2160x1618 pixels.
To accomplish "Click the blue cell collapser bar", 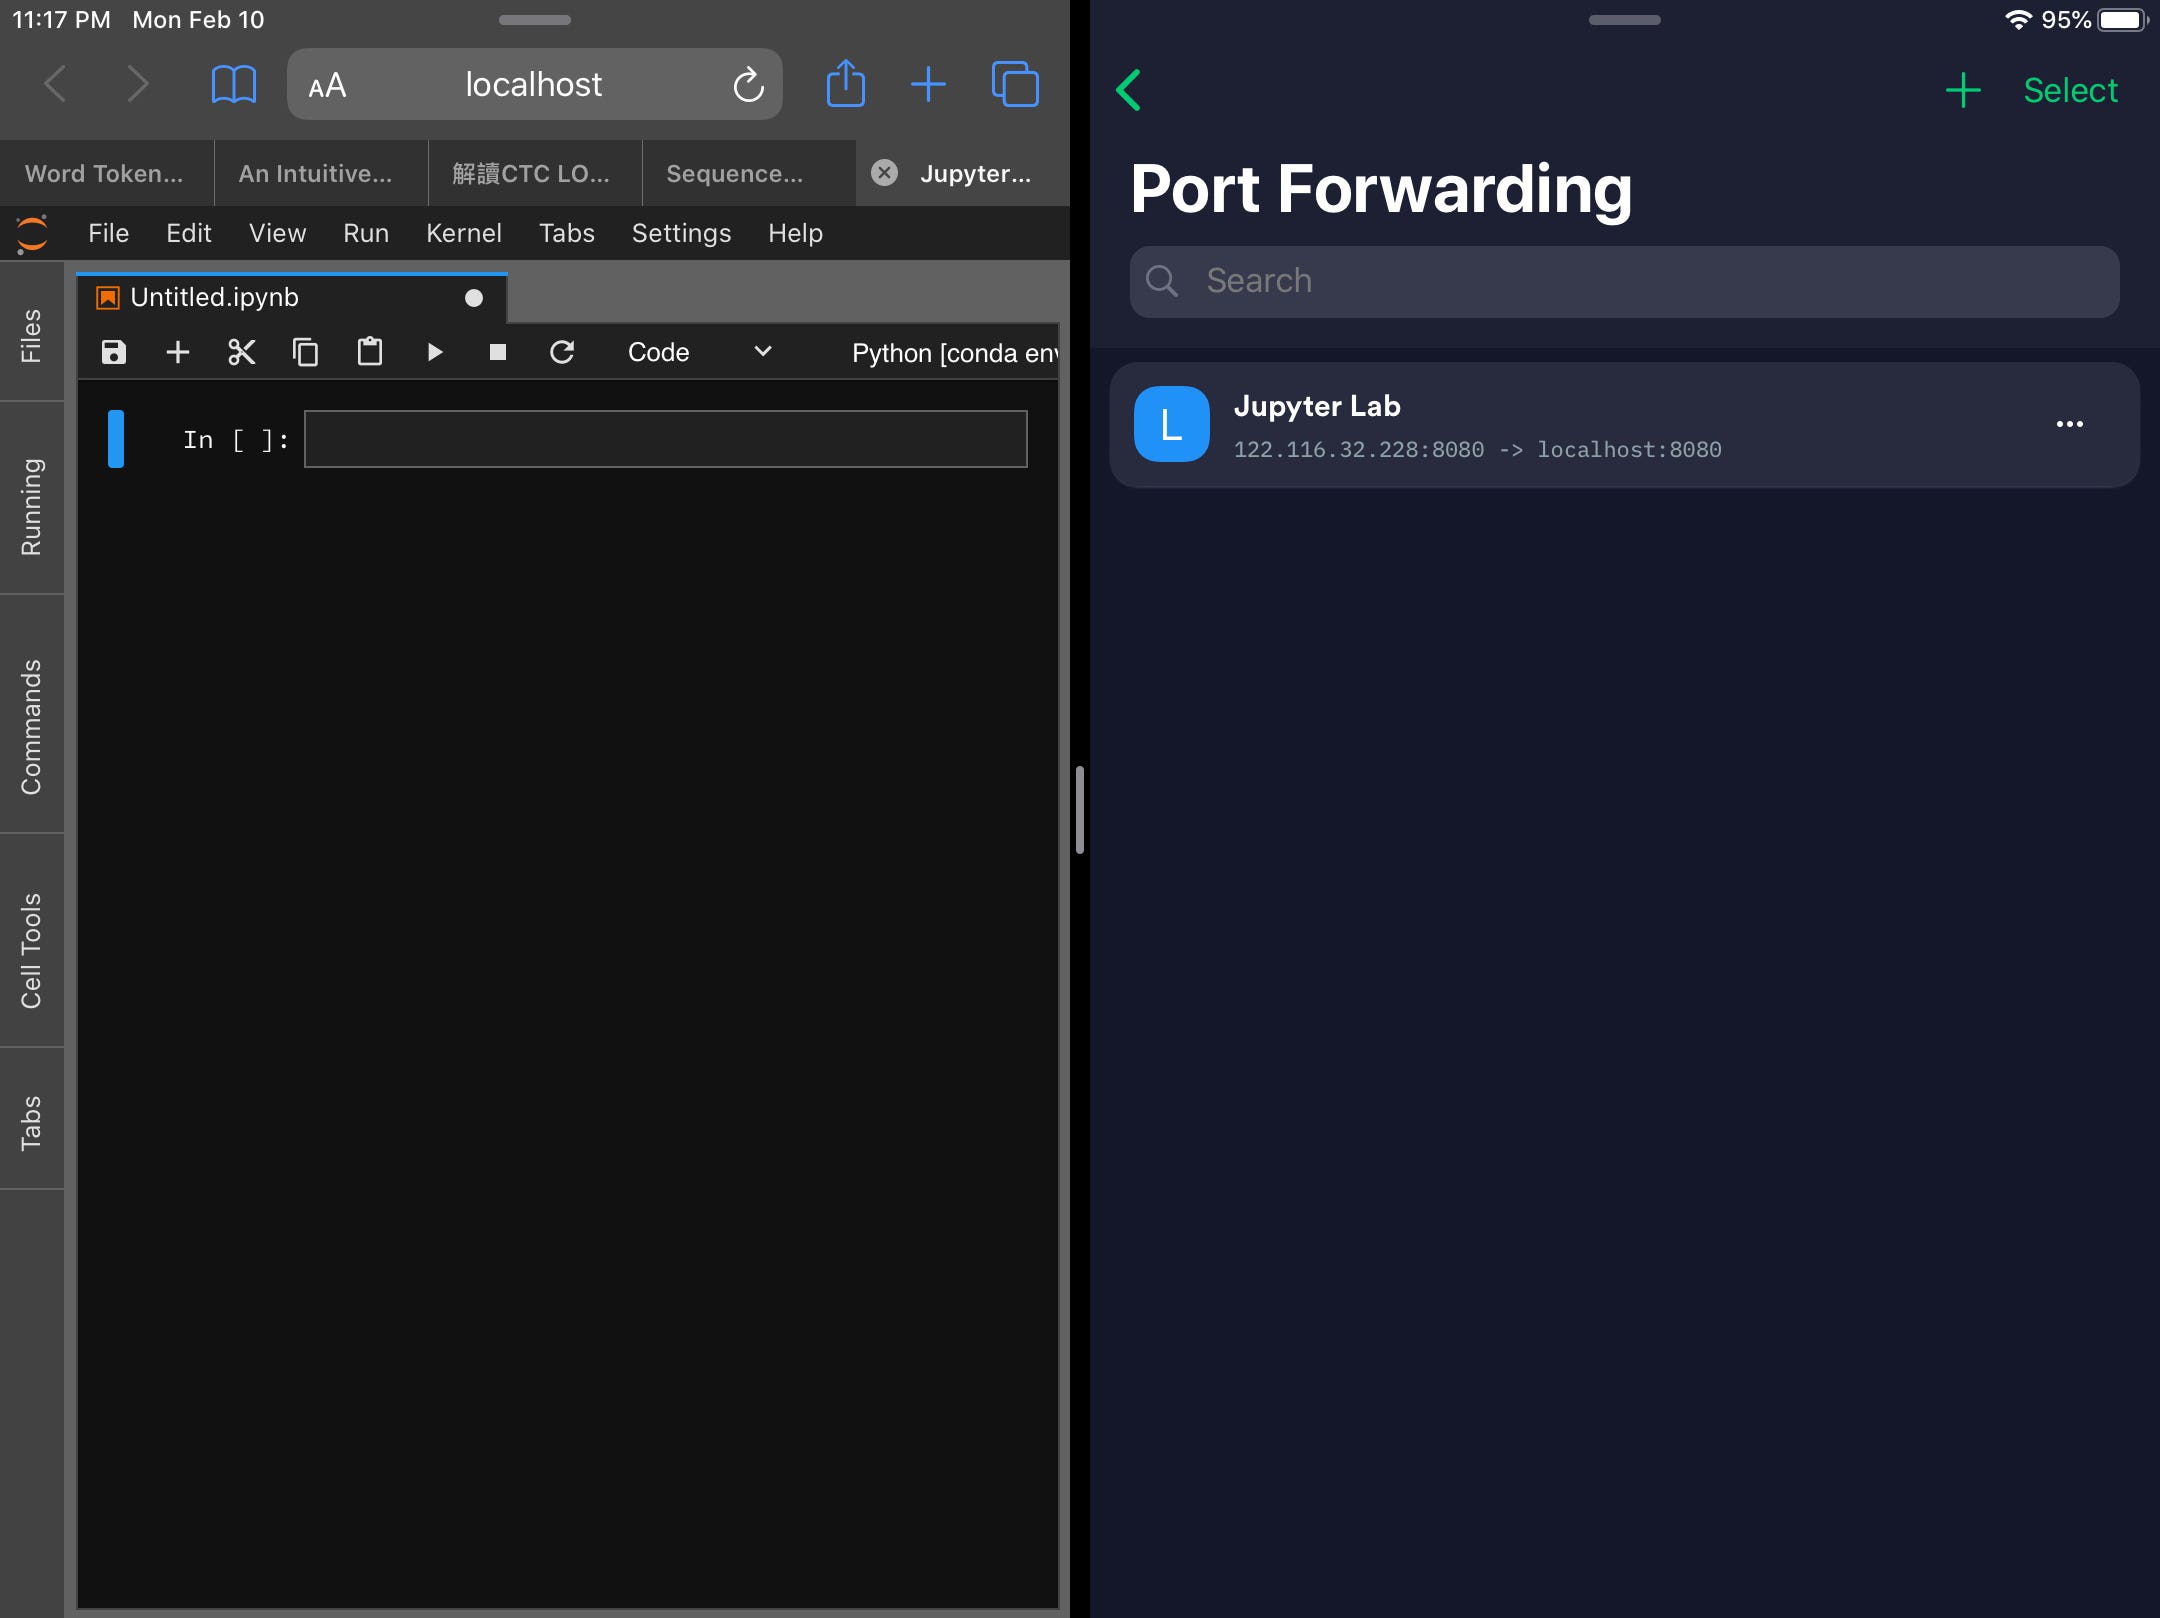I will 116,439.
